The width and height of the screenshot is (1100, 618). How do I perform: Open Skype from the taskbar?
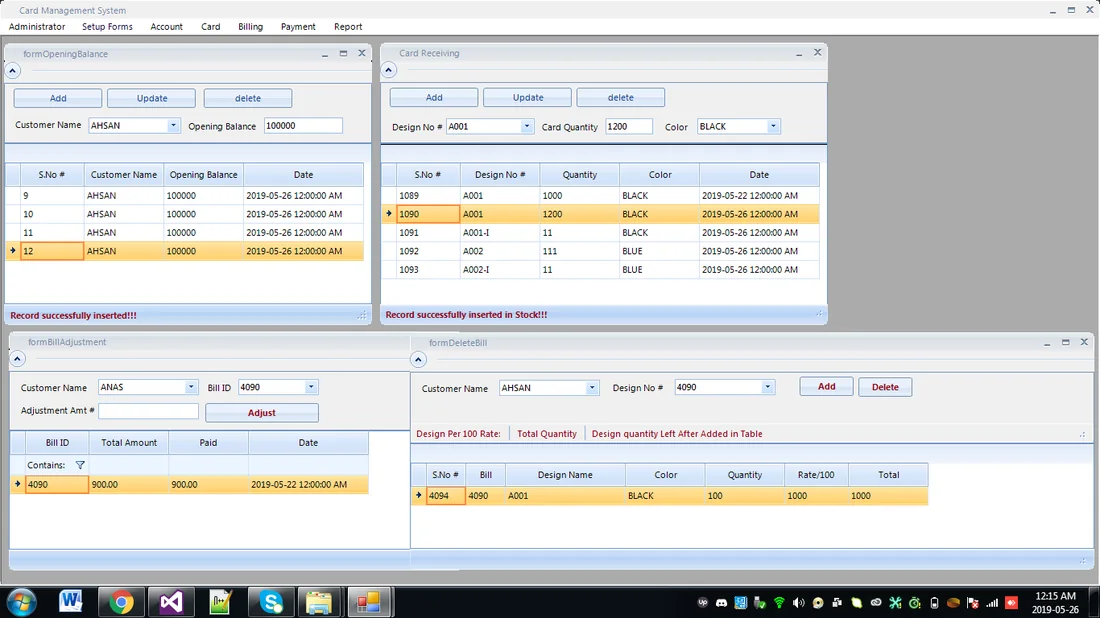271,602
